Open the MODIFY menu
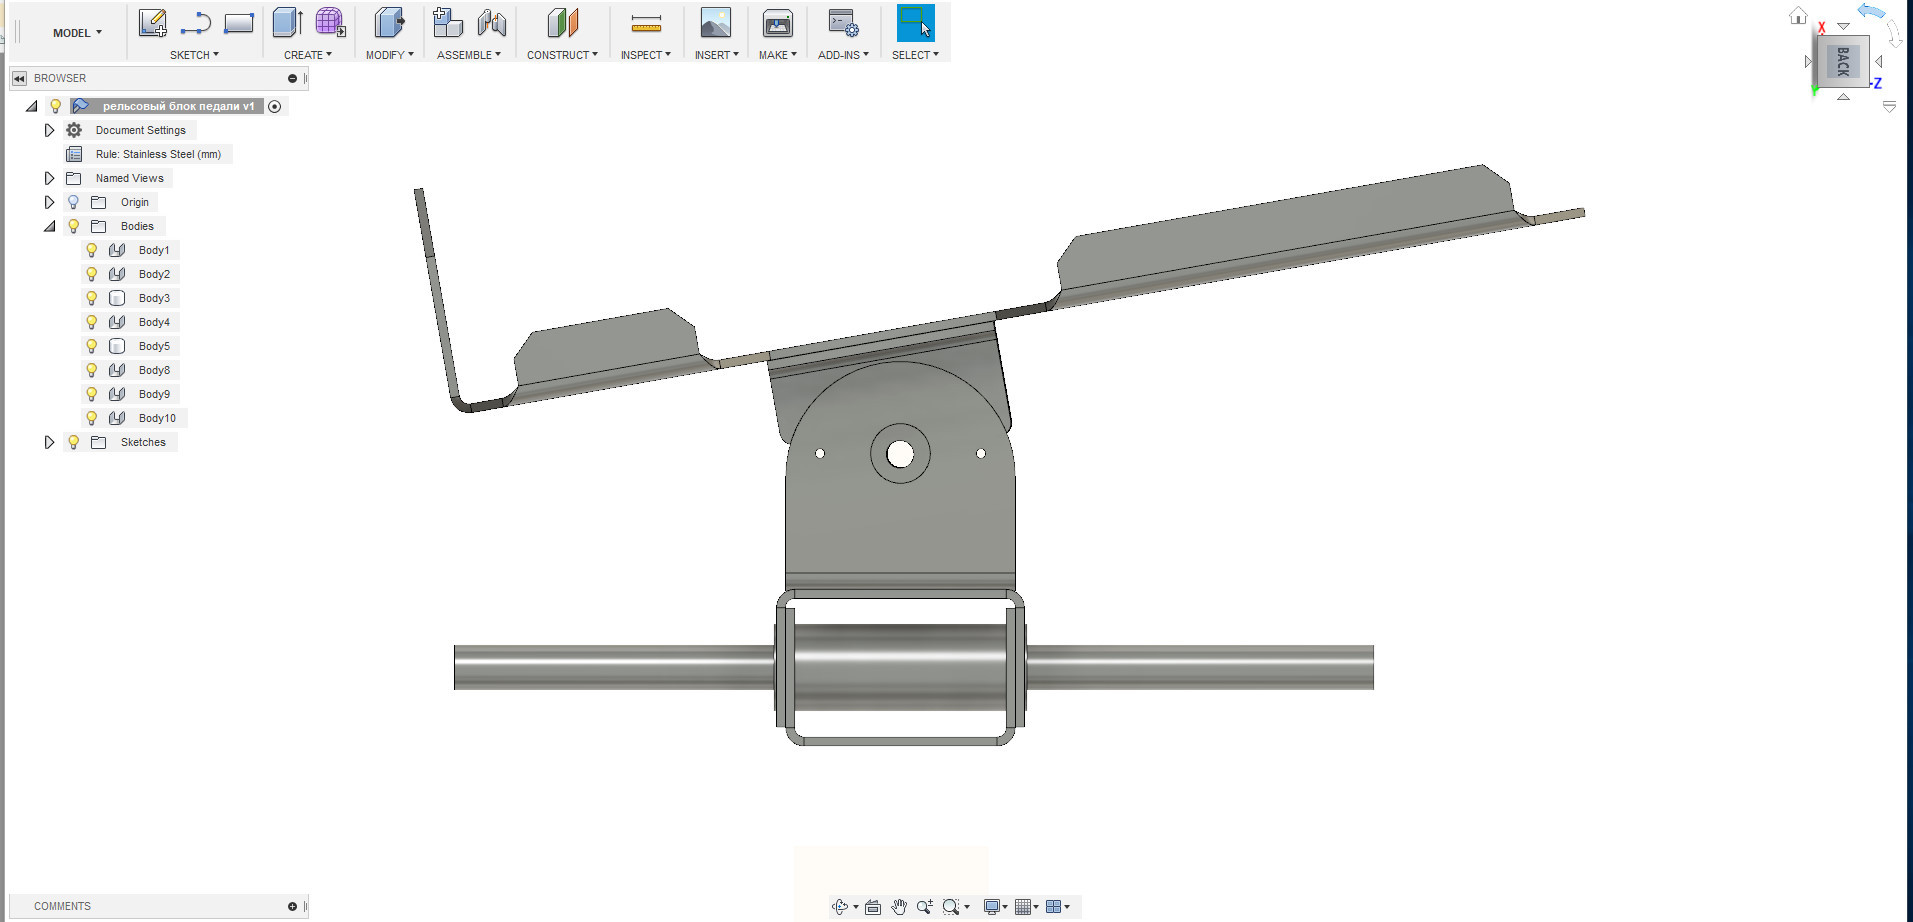Image resolution: width=1913 pixels, height=922 pixels. (389, 55)
